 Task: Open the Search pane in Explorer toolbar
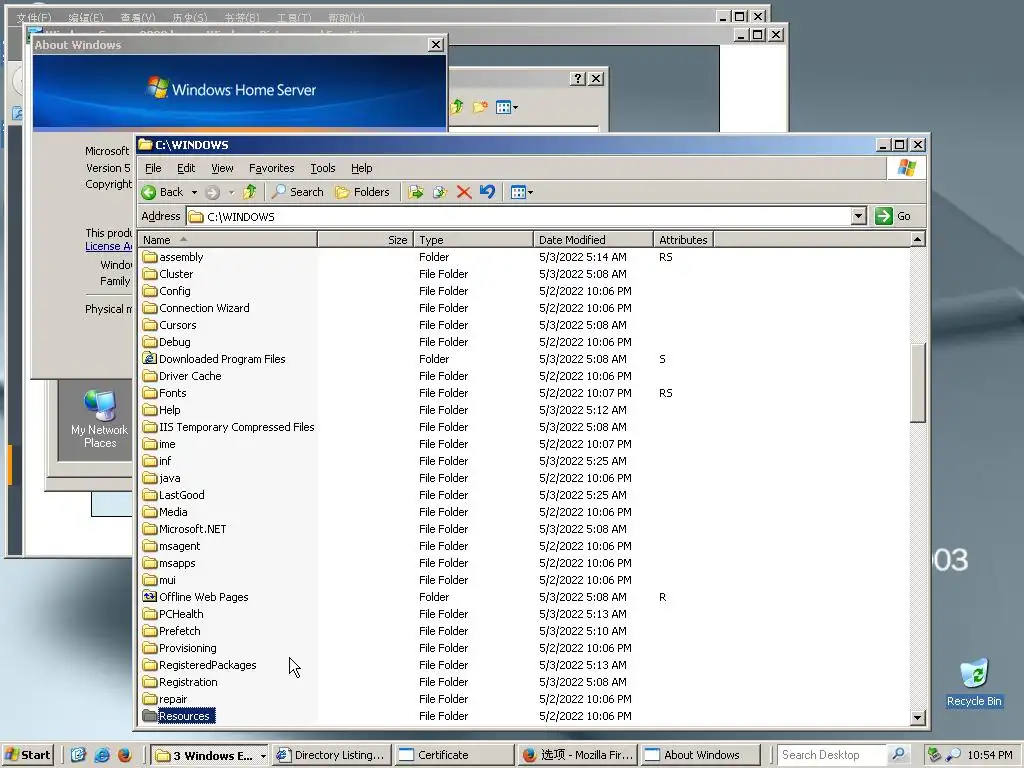click(x=298, y=192)
